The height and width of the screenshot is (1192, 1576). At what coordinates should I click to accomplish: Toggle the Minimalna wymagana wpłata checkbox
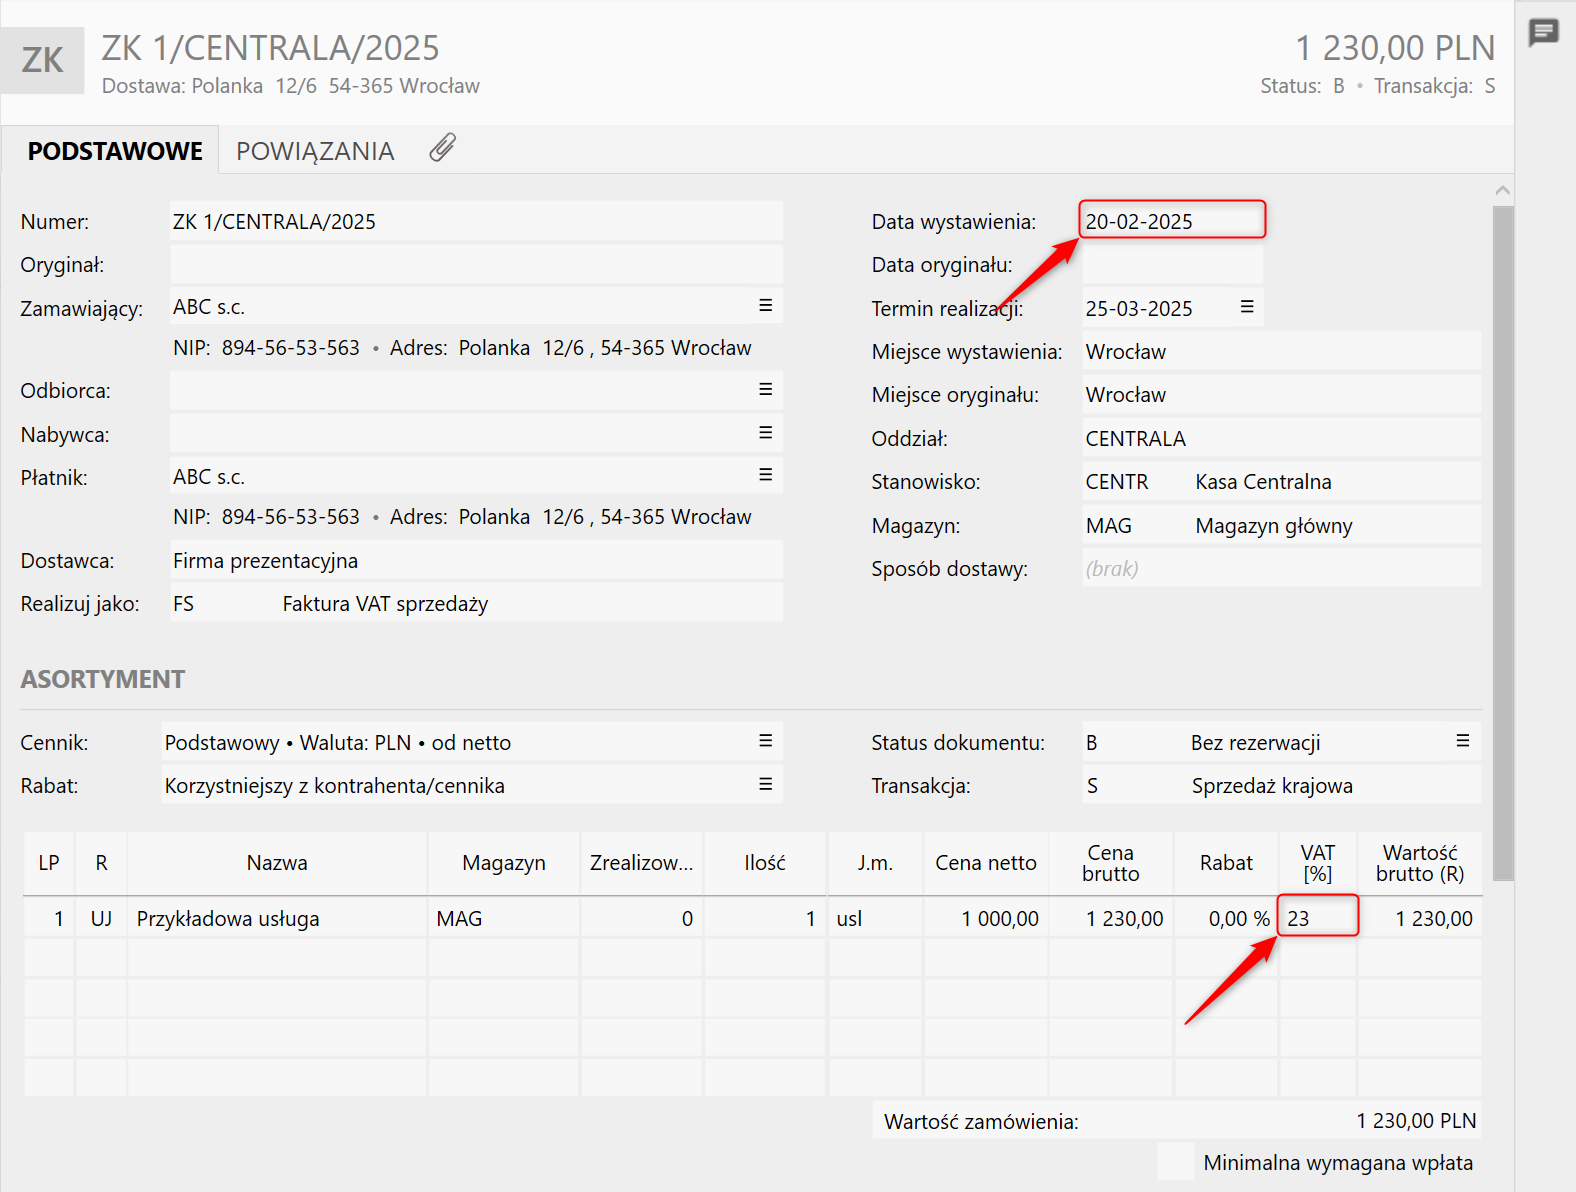tap(1175, 1162)
